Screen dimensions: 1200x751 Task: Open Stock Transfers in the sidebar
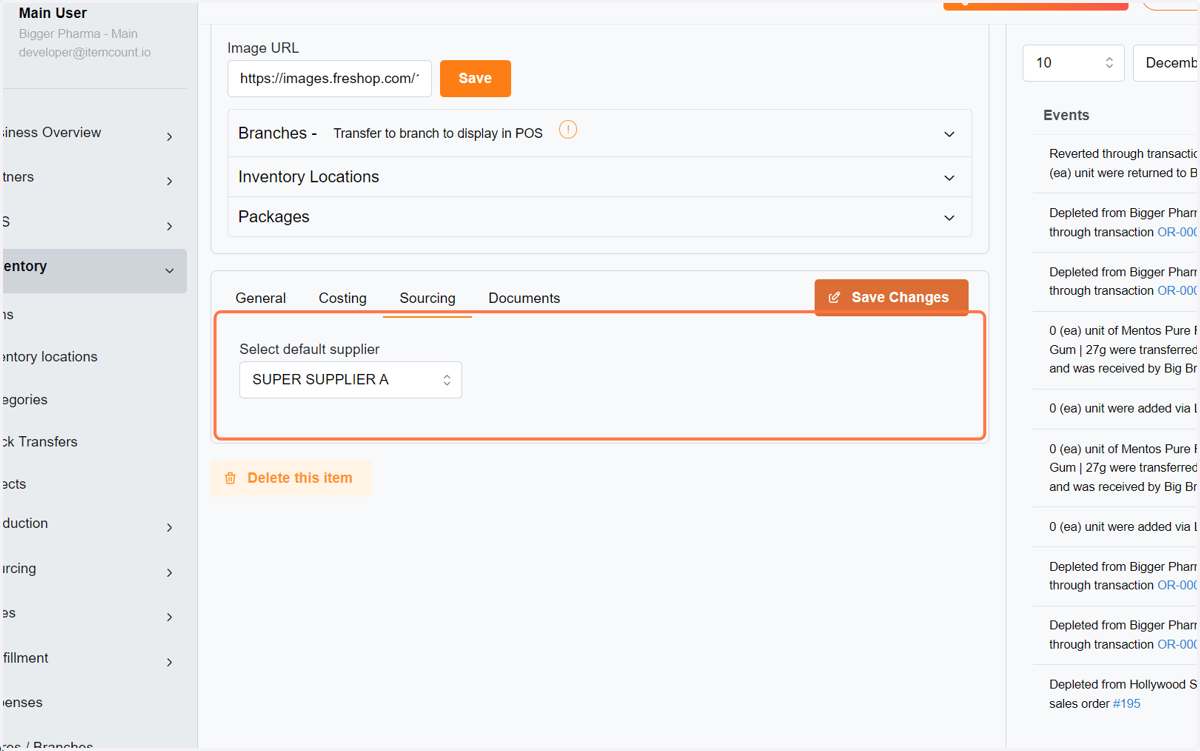[x=40, y=442]
